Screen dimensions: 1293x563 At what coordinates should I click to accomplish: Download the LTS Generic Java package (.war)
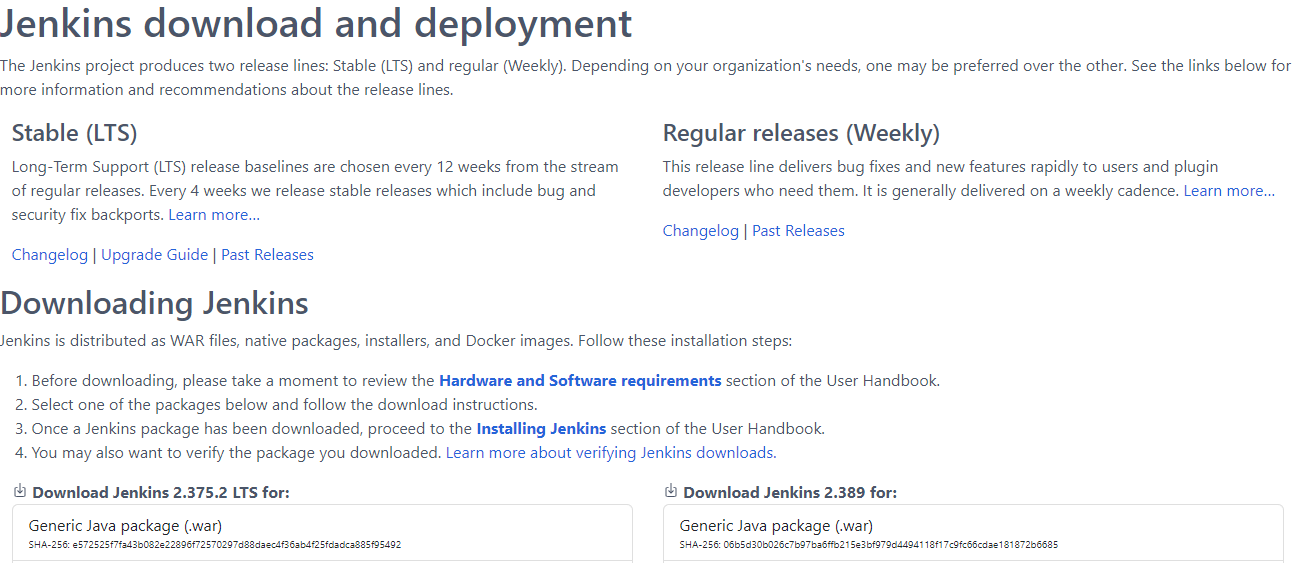click(x=125, y=526)
